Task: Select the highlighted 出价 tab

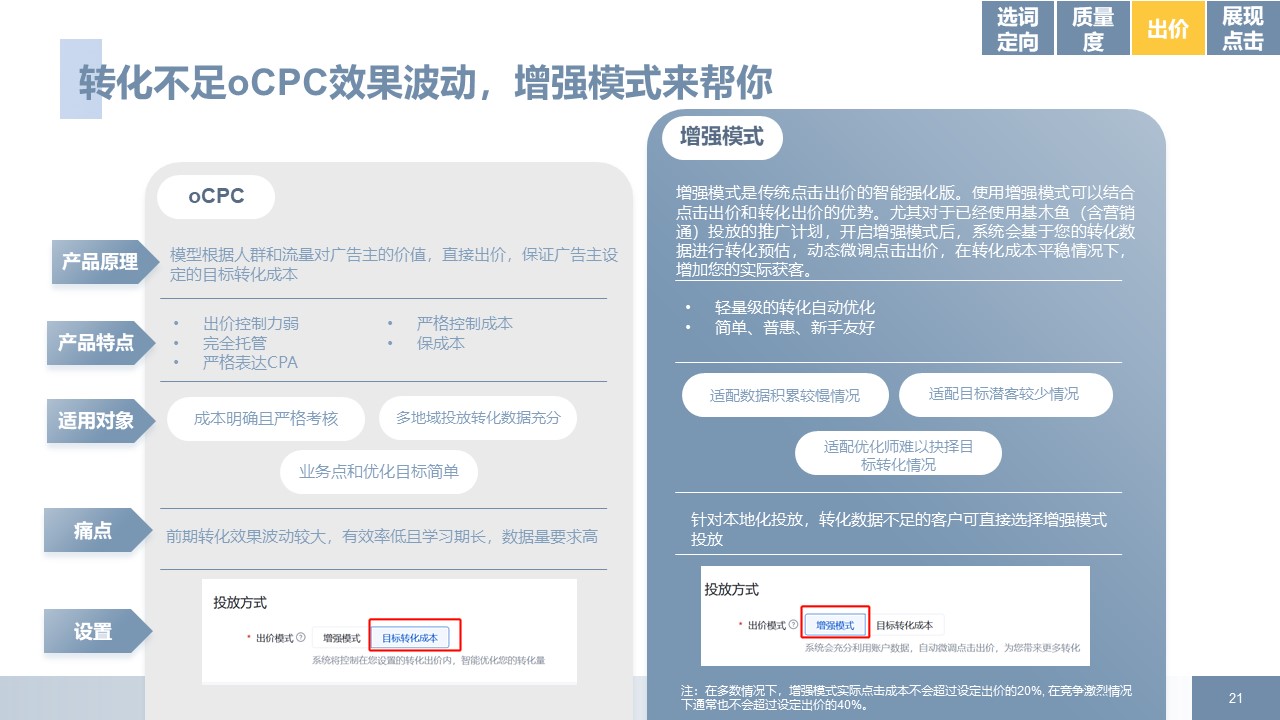Action: coord(1168,29)
